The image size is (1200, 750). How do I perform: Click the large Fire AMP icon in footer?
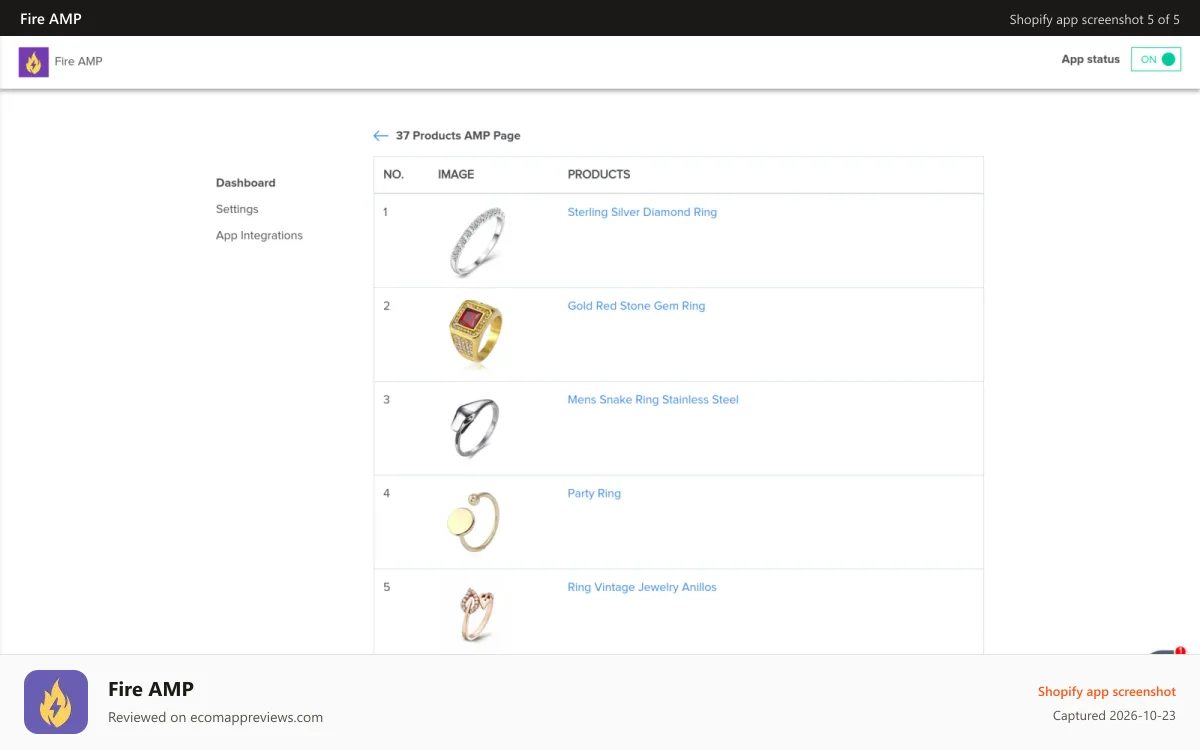(x=56, y=702)
